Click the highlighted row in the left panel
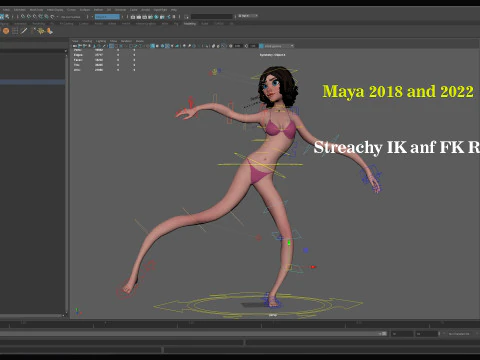The height and width of the screenshot is (360, 480). (32, 82)
